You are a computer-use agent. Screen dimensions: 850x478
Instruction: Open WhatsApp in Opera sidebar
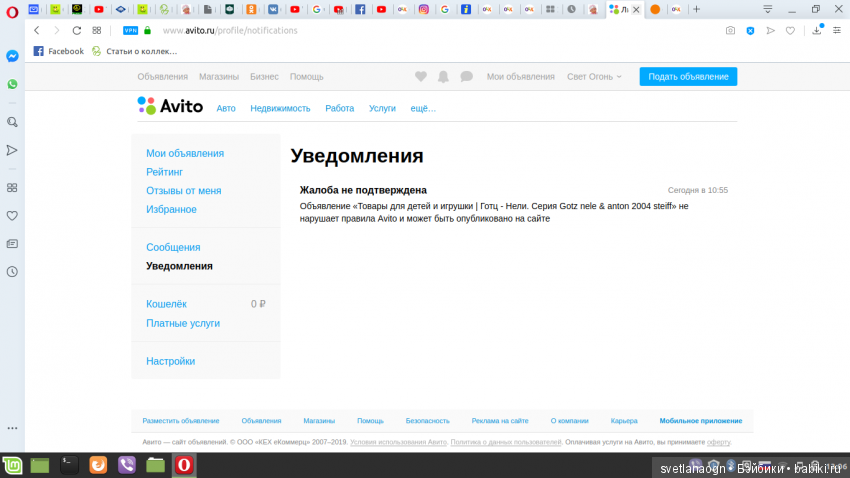point(12,84)
